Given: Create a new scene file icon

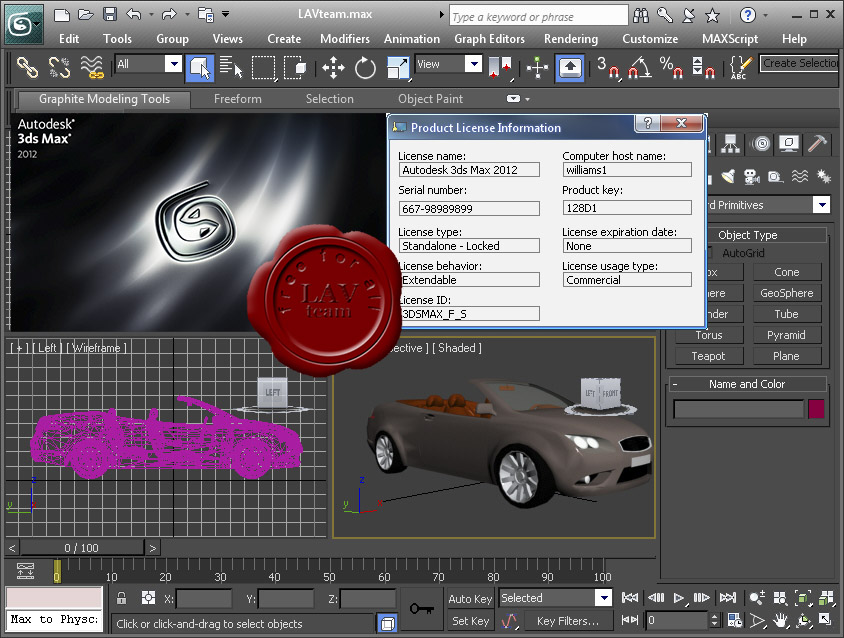Looking at the screenshot, I should [x=62, y=15].
